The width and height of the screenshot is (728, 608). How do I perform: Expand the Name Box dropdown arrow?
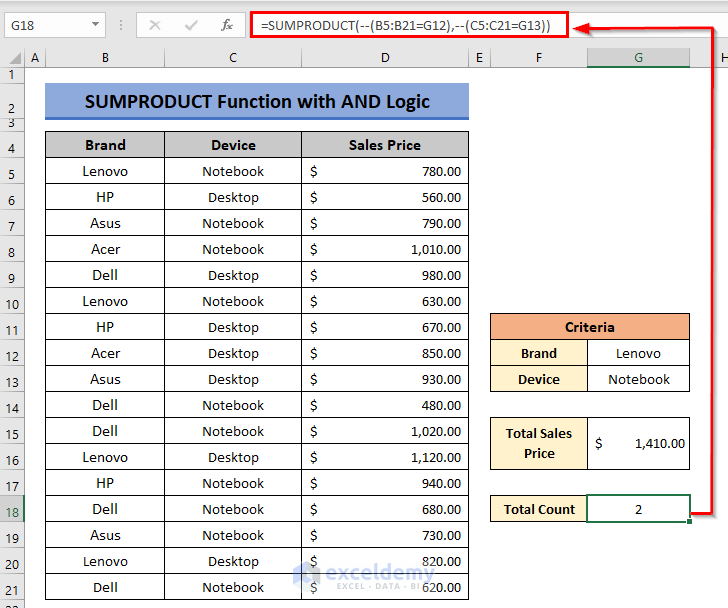(x=95, y=25)
